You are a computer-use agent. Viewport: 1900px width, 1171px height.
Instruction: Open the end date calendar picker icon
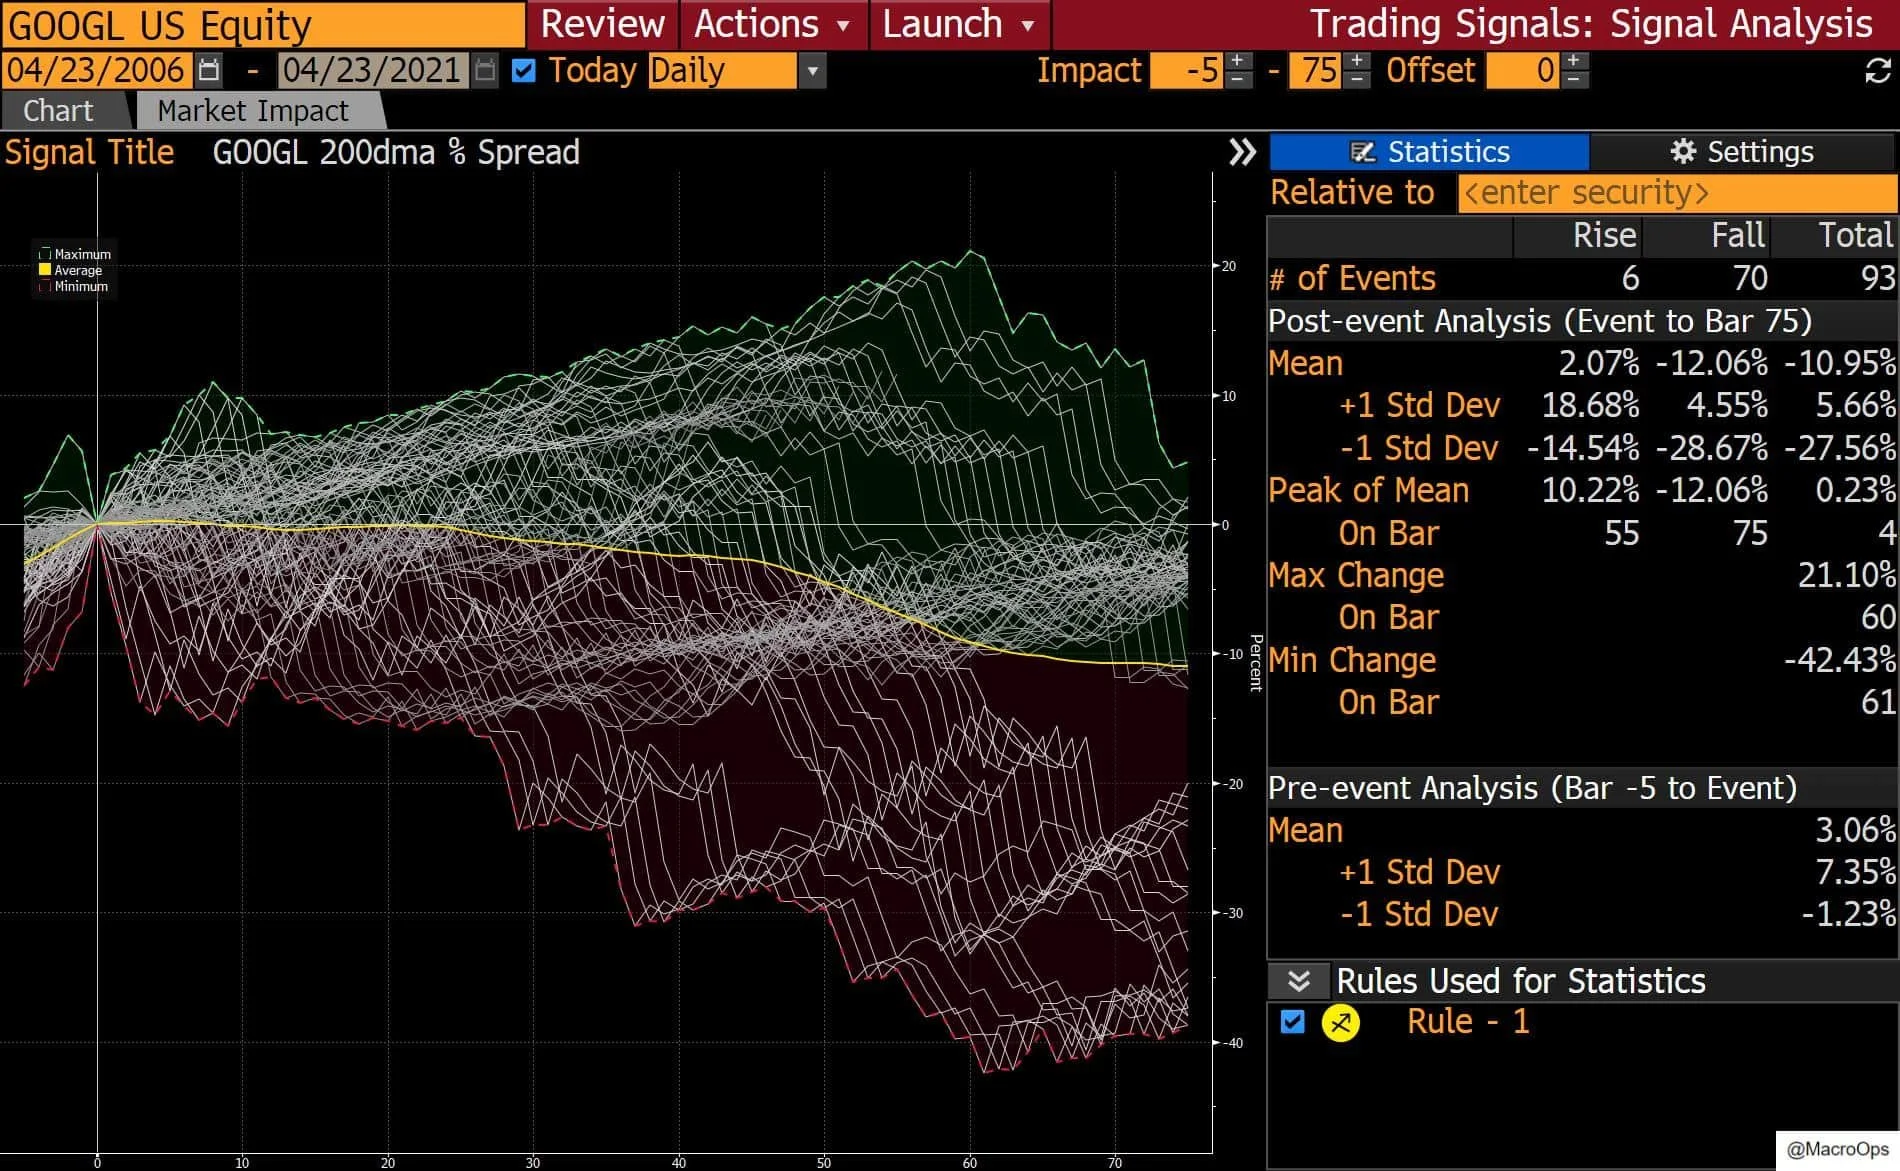click(x=484, y=70)
